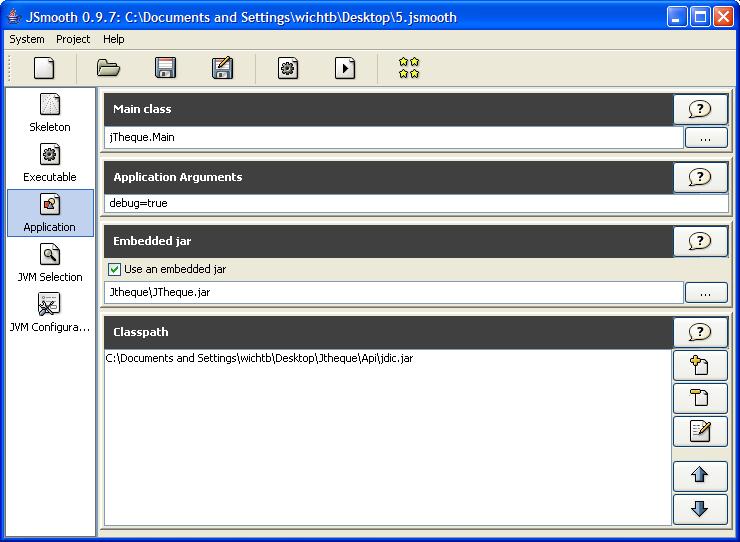Click the New project toolbar icon
Viewport: 740px width, 542px height.
44,68
